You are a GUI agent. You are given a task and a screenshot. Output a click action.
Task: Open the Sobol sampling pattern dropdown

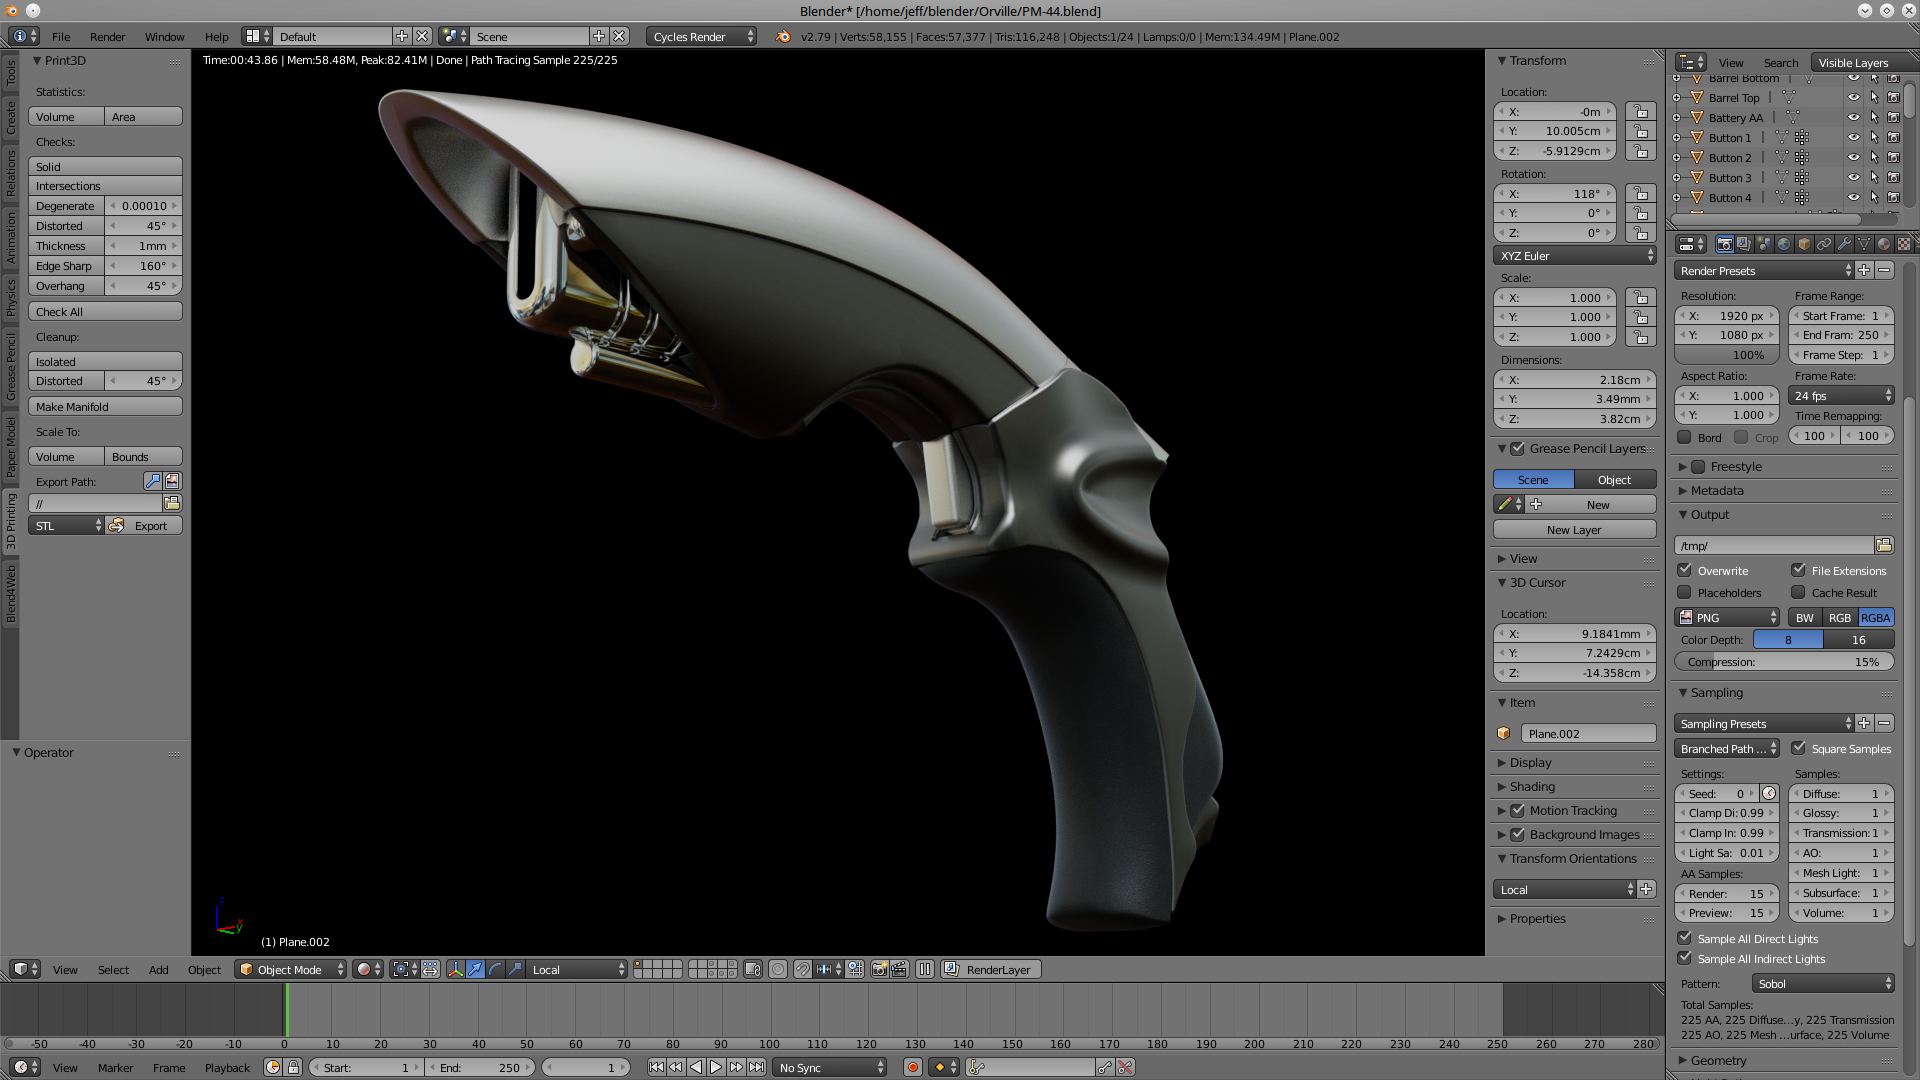[x=1824, y=984]
